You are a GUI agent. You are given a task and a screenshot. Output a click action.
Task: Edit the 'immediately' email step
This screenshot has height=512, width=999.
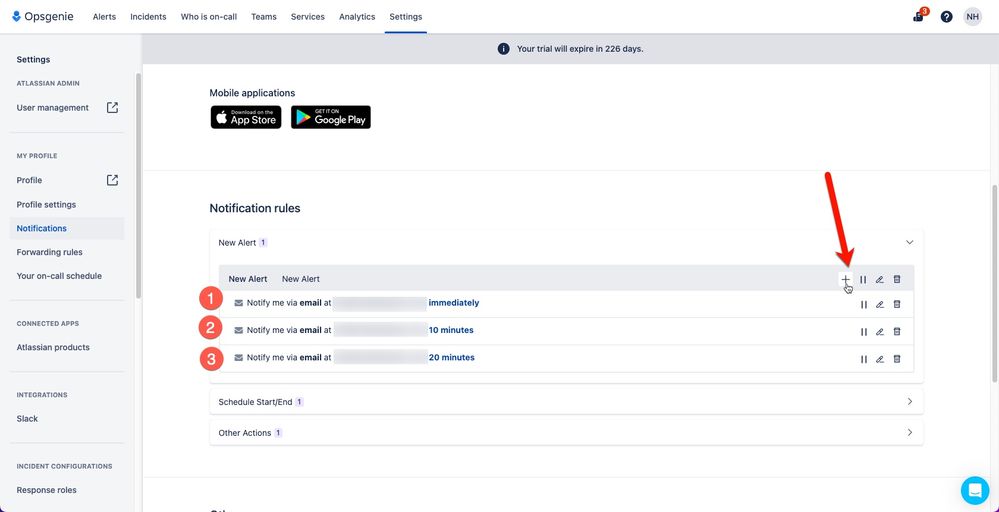coord(880,304)
